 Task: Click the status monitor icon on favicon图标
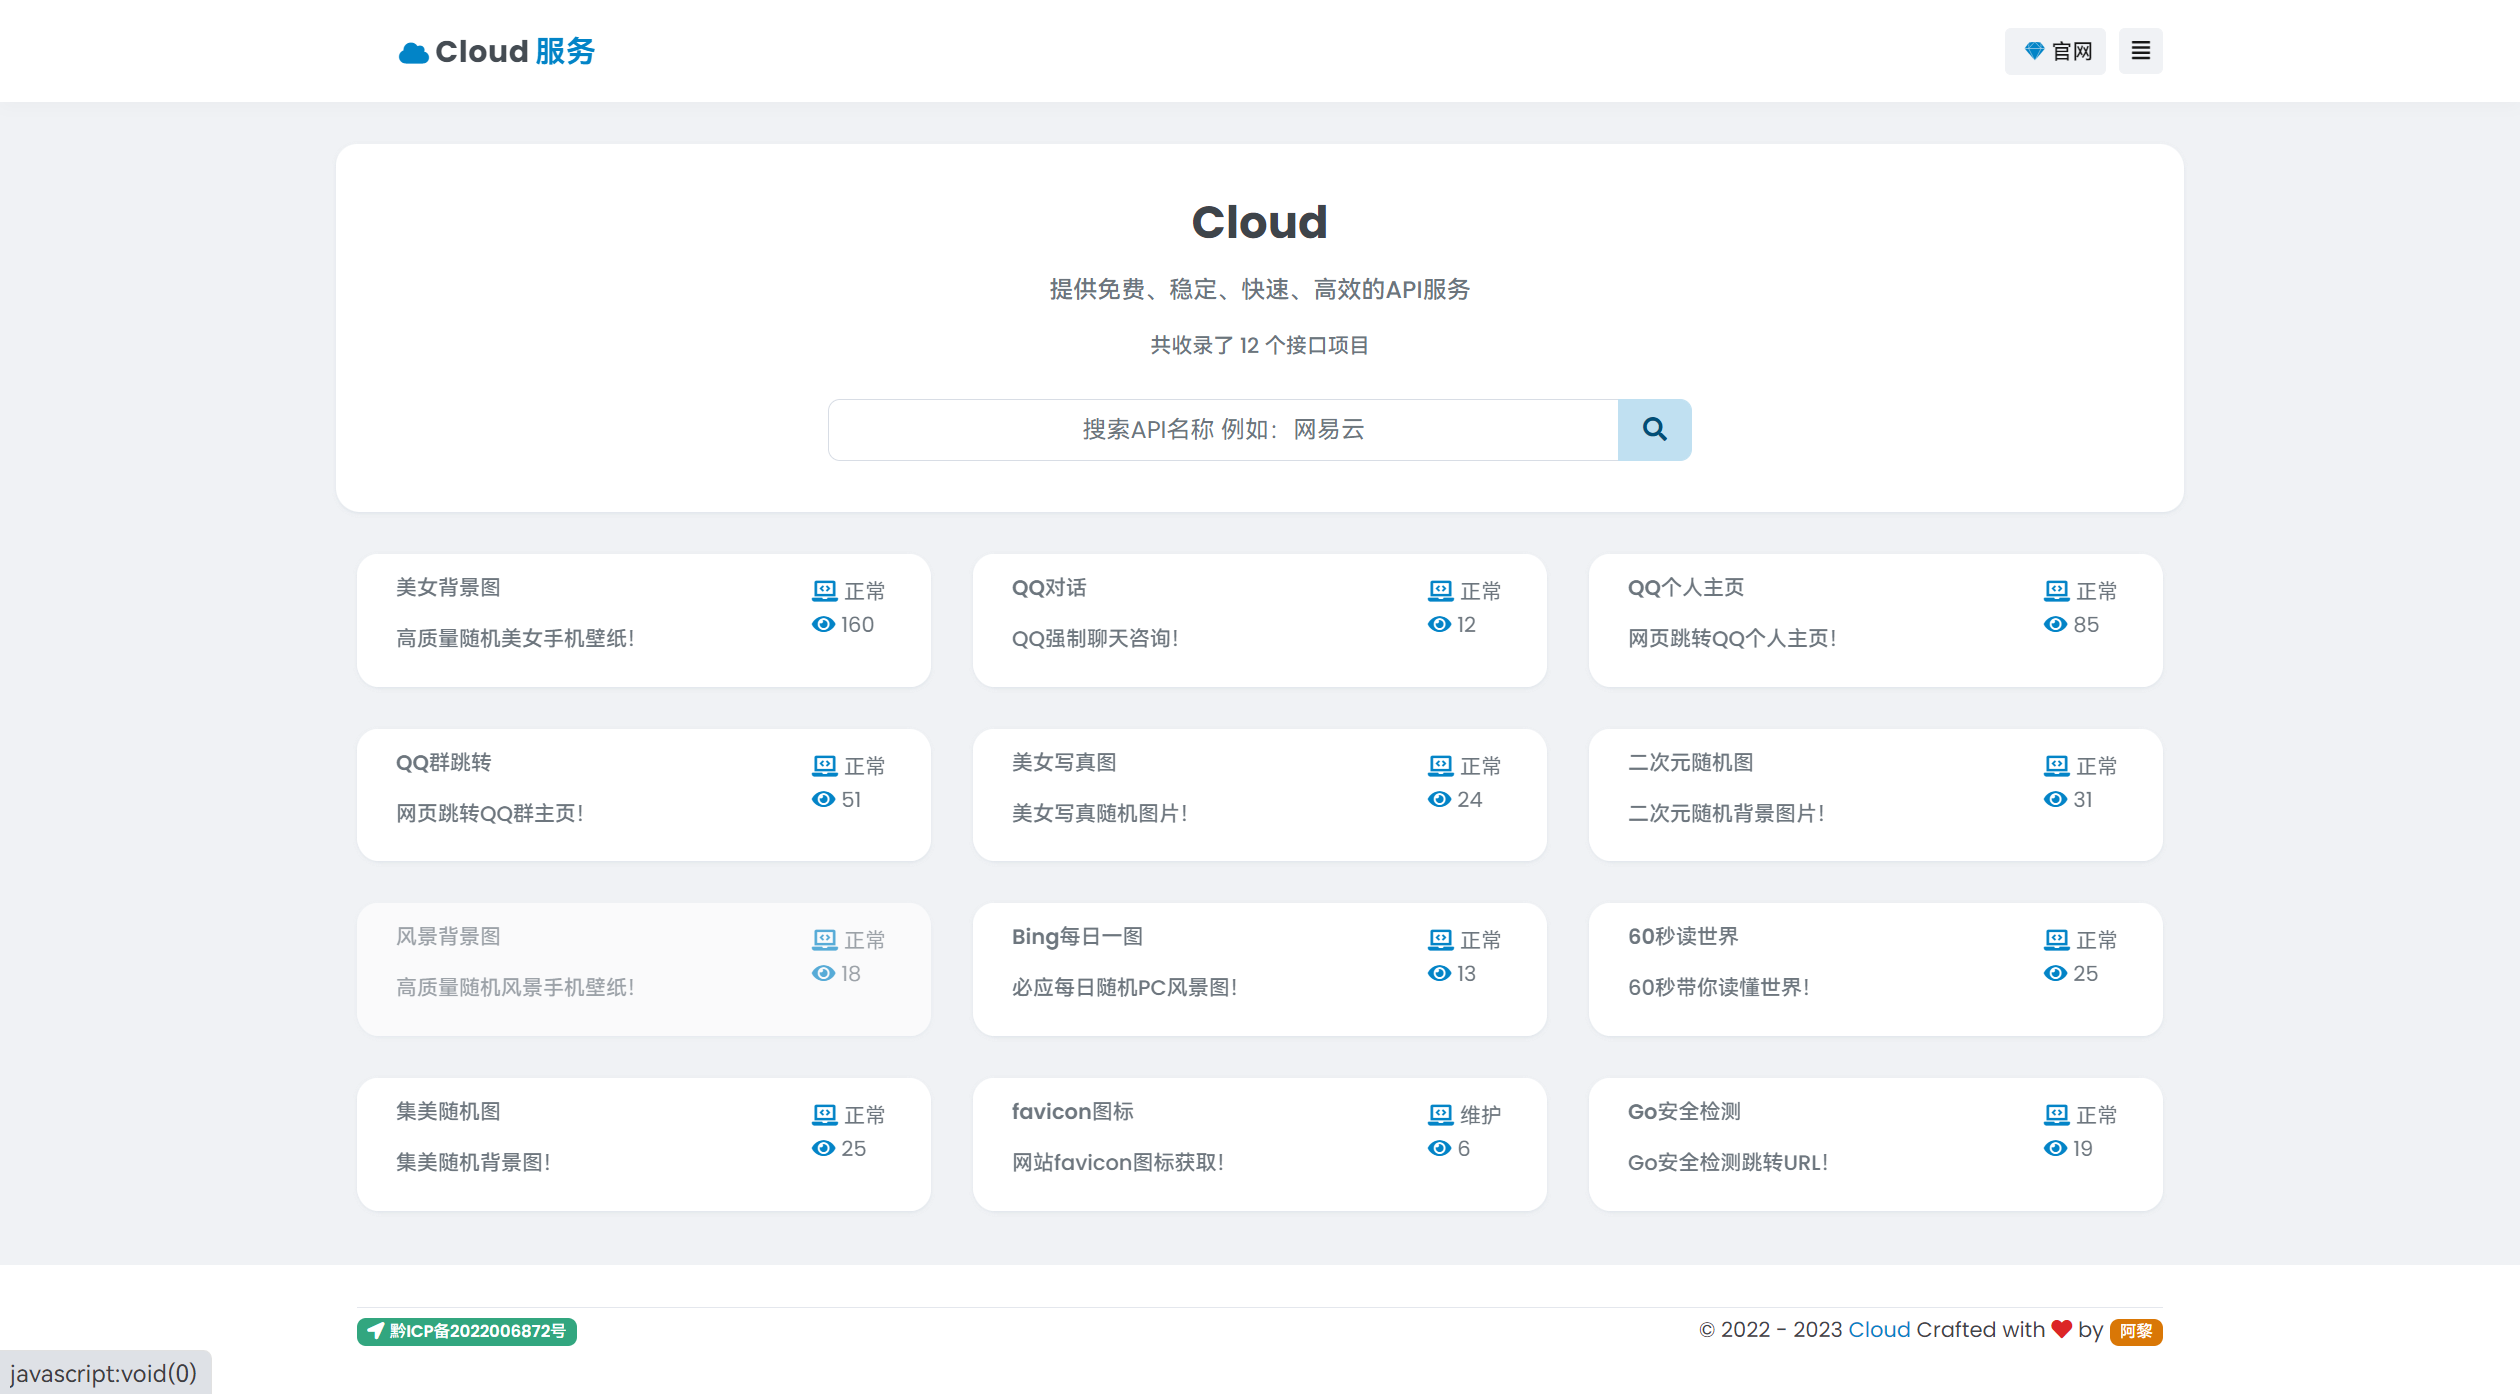(1440, 1115)
